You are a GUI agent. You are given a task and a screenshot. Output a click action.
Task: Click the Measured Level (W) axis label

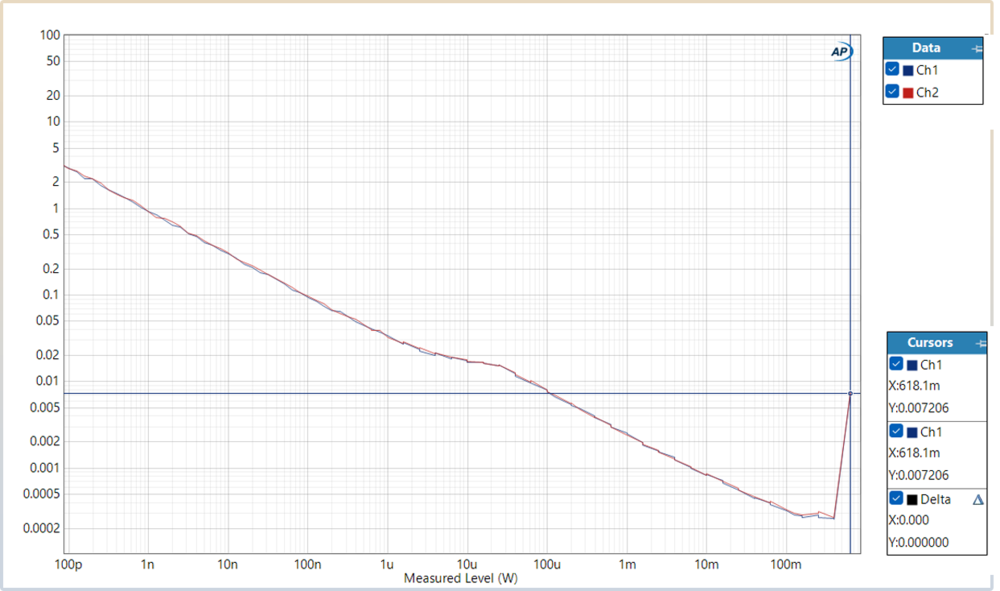pos(460,578)
